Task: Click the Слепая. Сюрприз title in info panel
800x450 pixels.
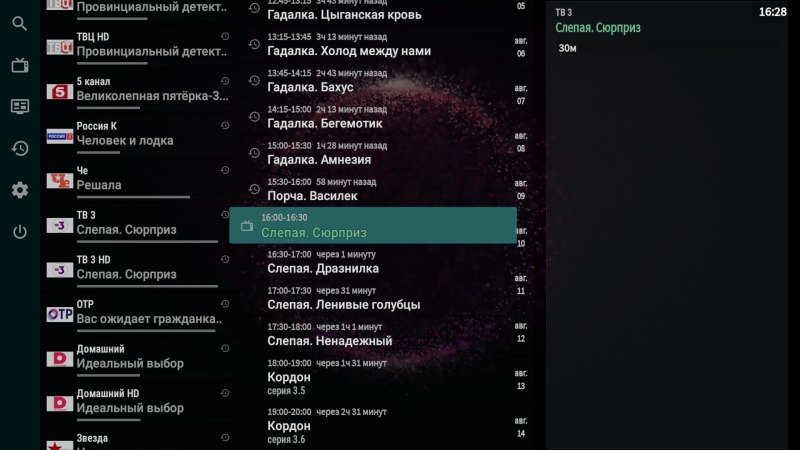Action: (x=597, y=28)
